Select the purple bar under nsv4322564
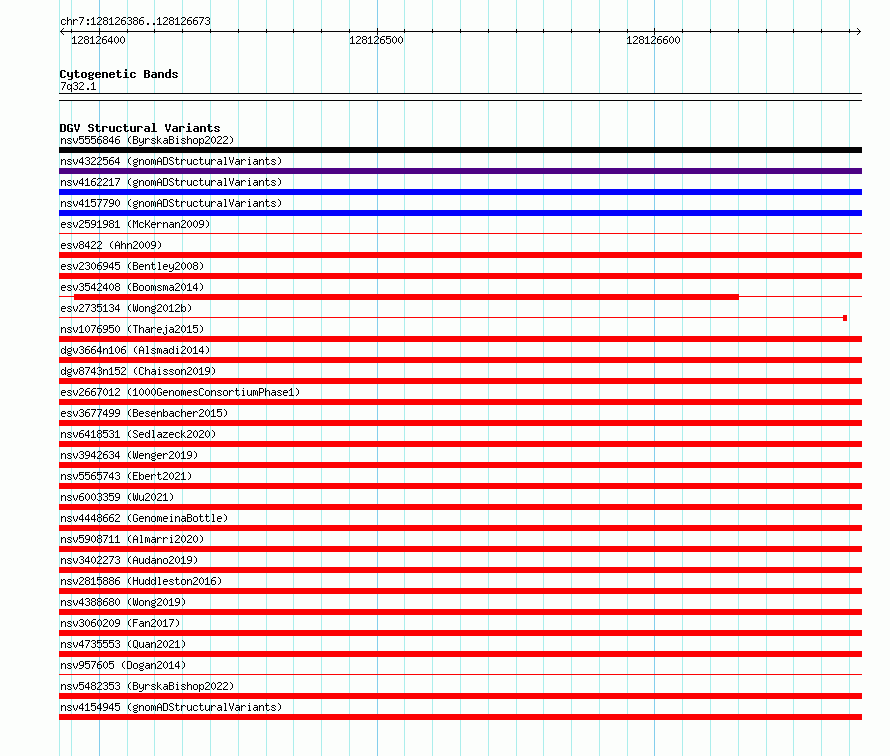890x756 pixels. [x=460, y=171]
